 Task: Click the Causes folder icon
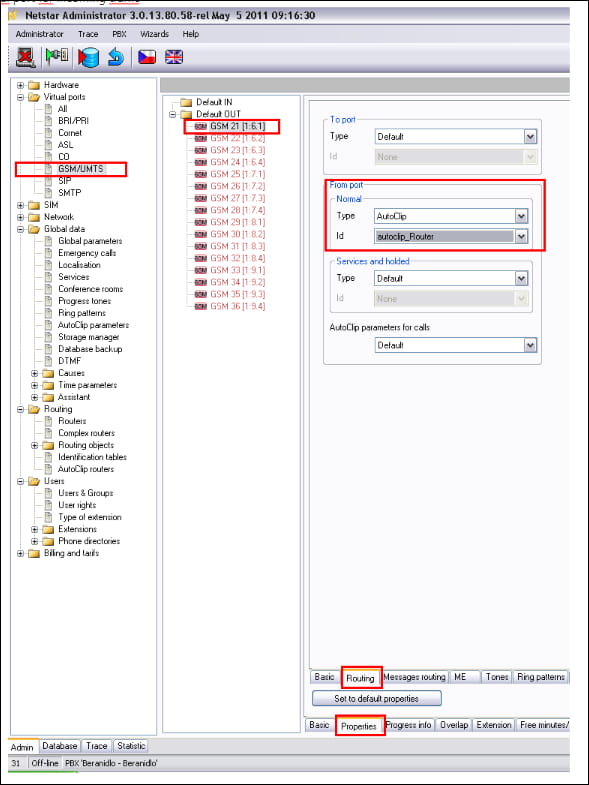click(48, 373)
